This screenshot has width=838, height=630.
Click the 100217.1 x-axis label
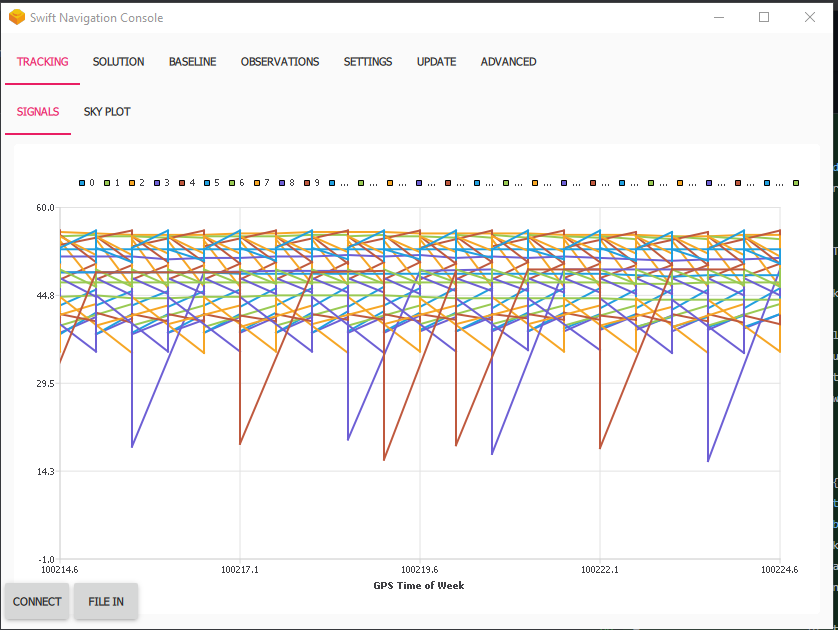click(239, 570)
